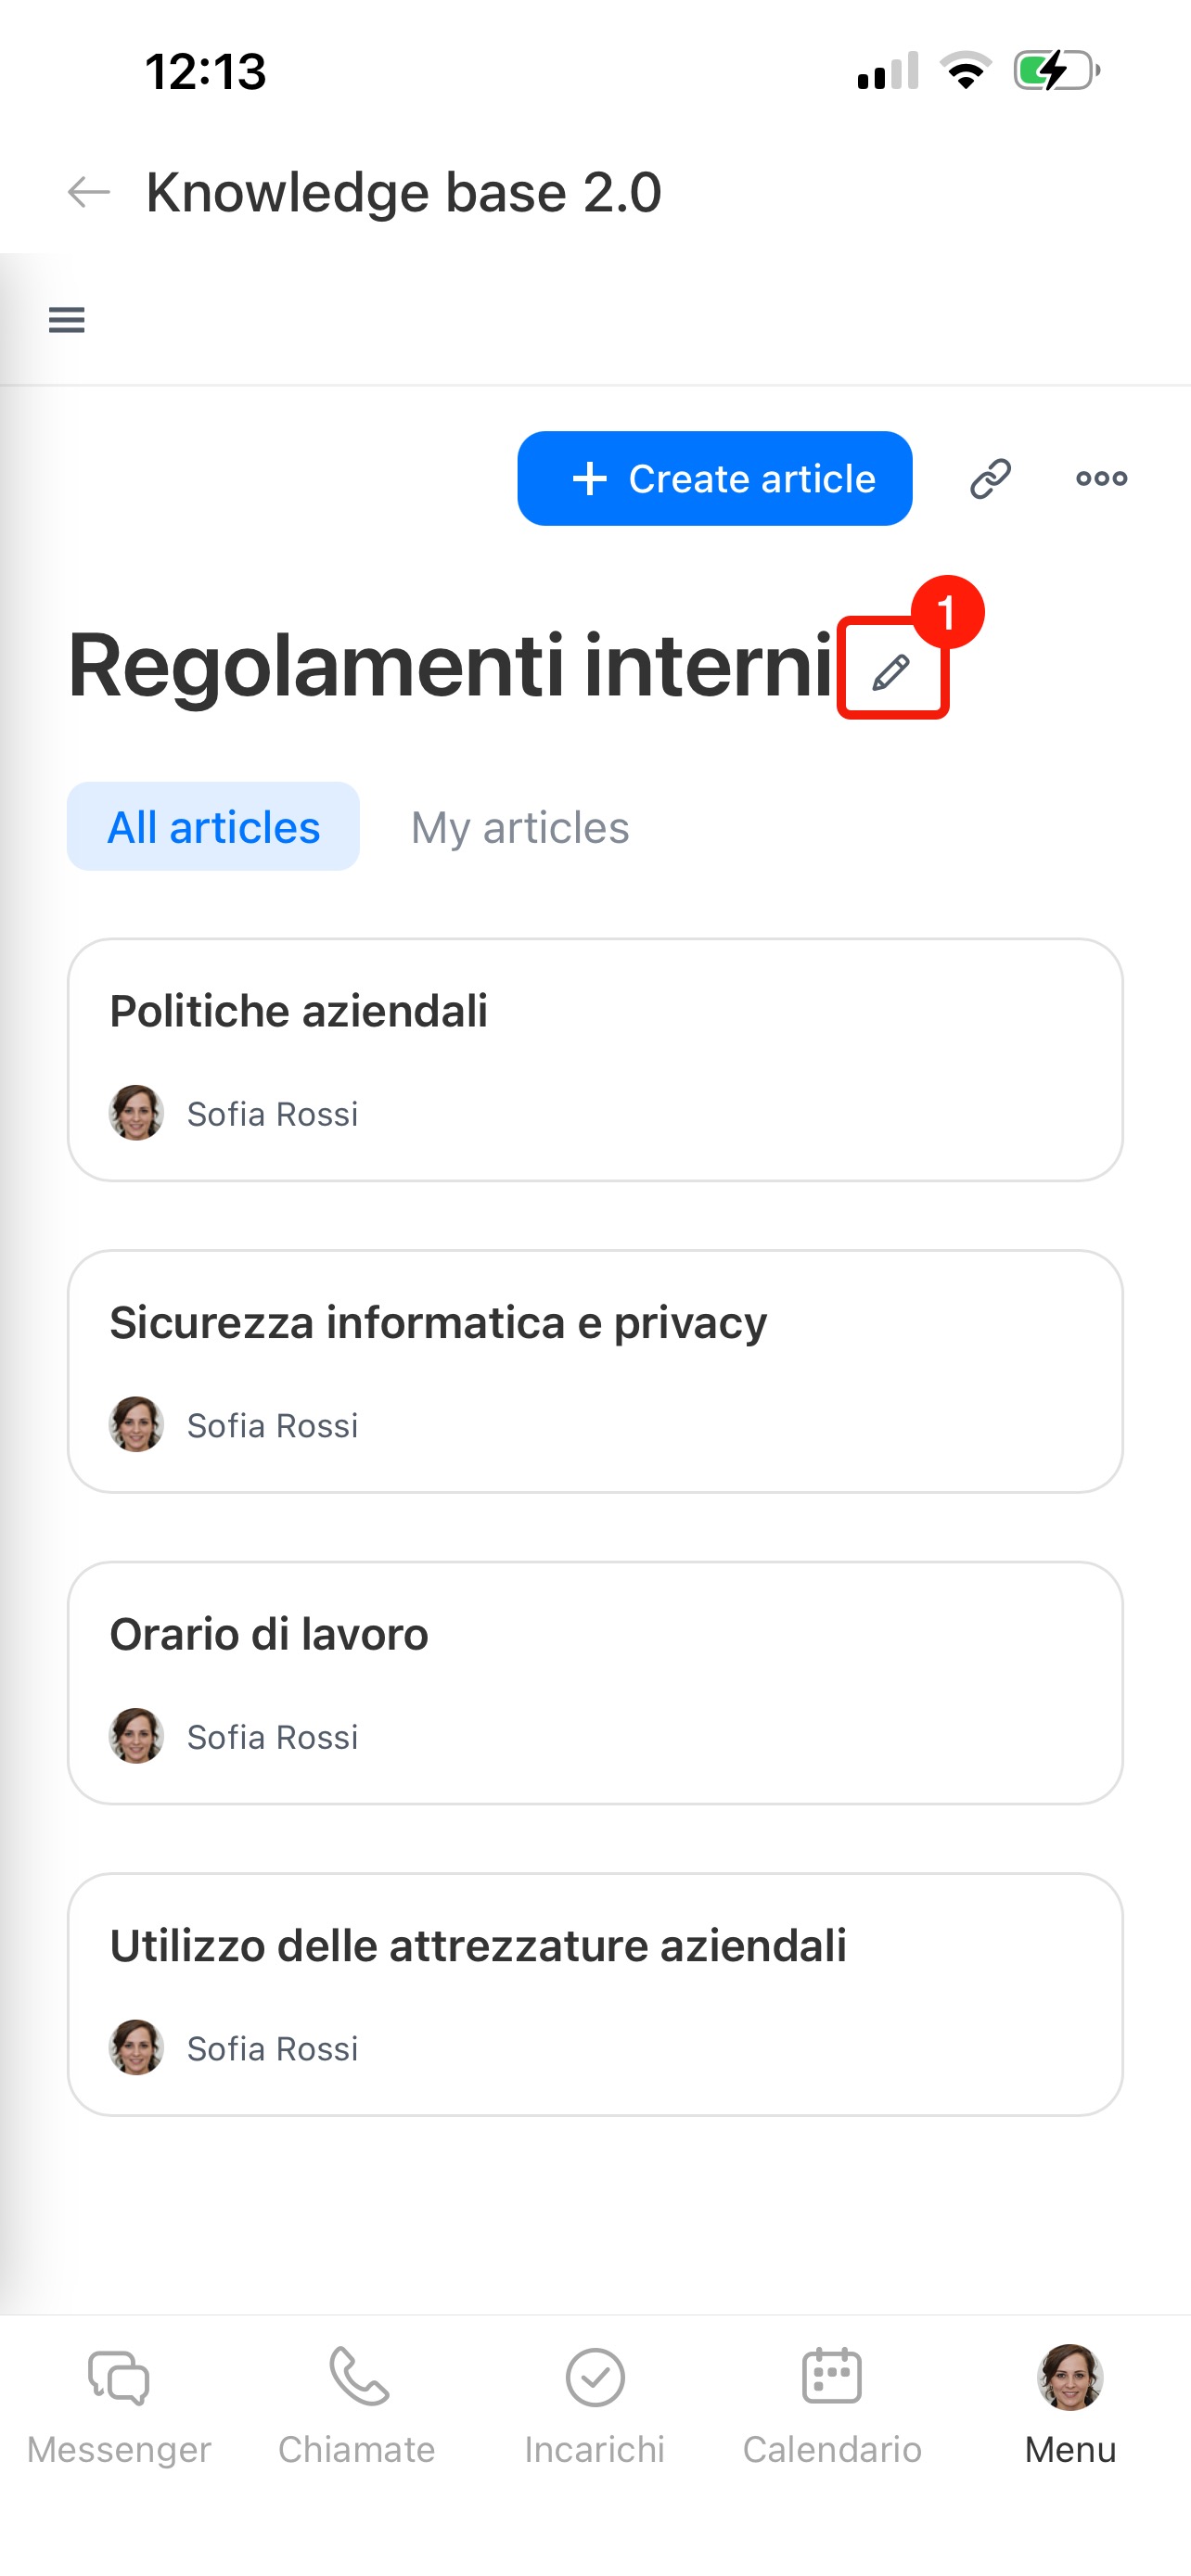Copy link using the chain icon

[990, 479]
